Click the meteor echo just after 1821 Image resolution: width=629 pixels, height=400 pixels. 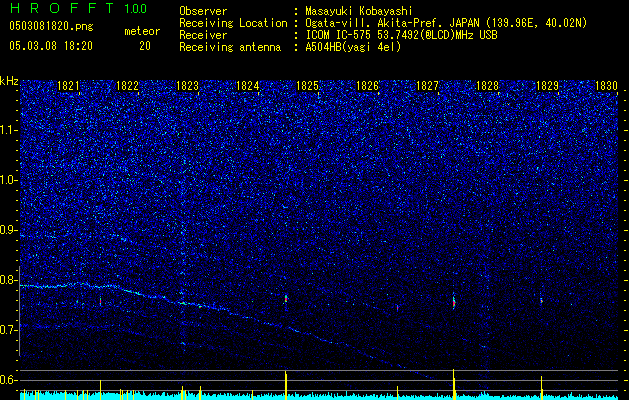coord(100,301)
